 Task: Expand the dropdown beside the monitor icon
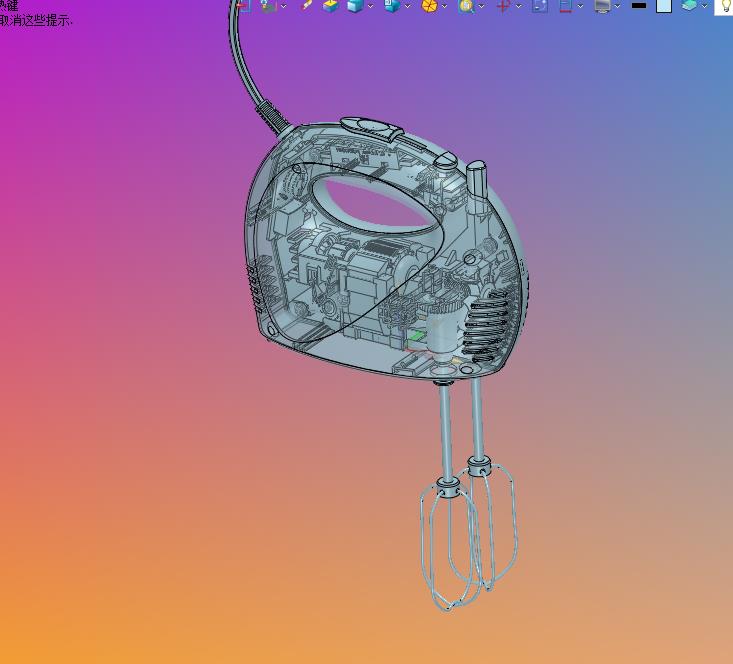pos(618,6)
